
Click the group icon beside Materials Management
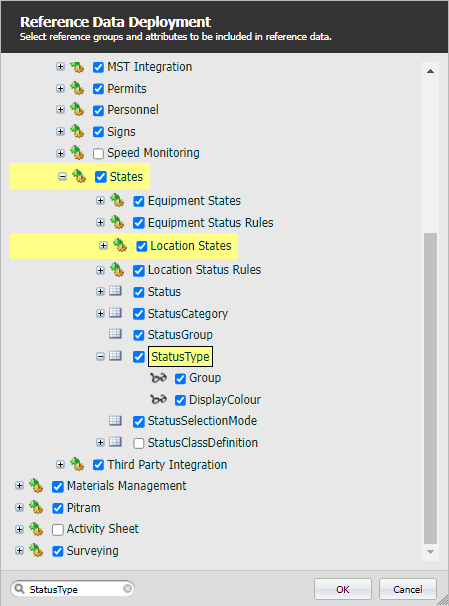[x=36, y=486]
